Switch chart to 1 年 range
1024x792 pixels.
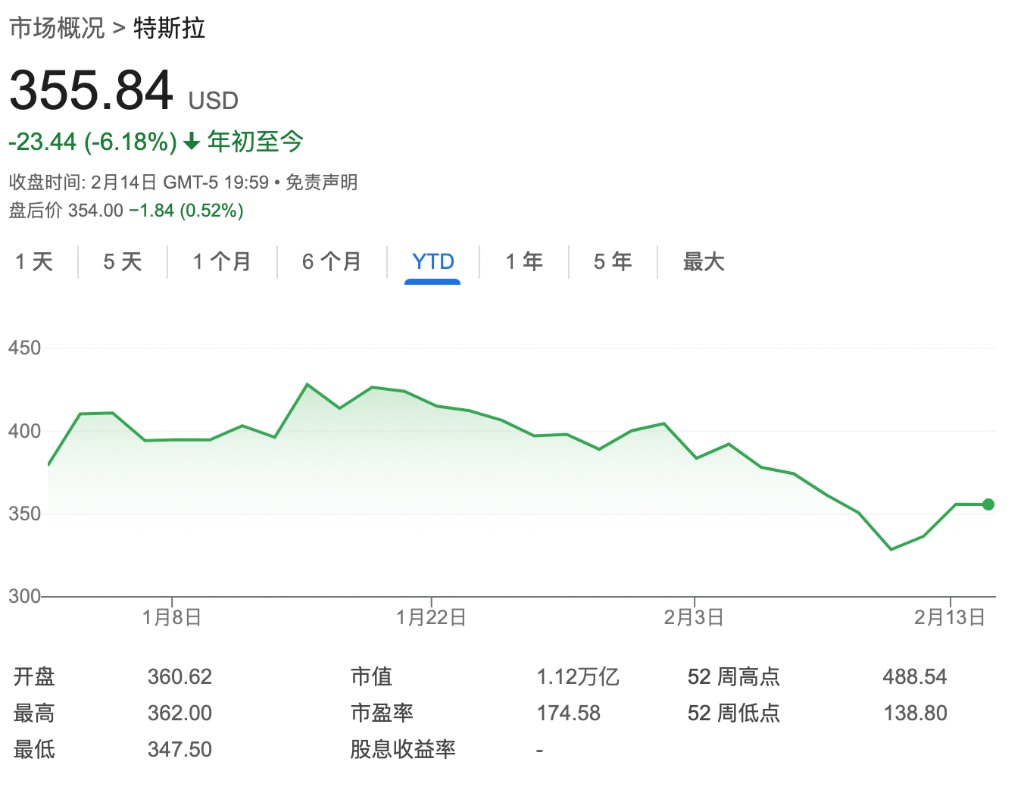tap(524, 262)
